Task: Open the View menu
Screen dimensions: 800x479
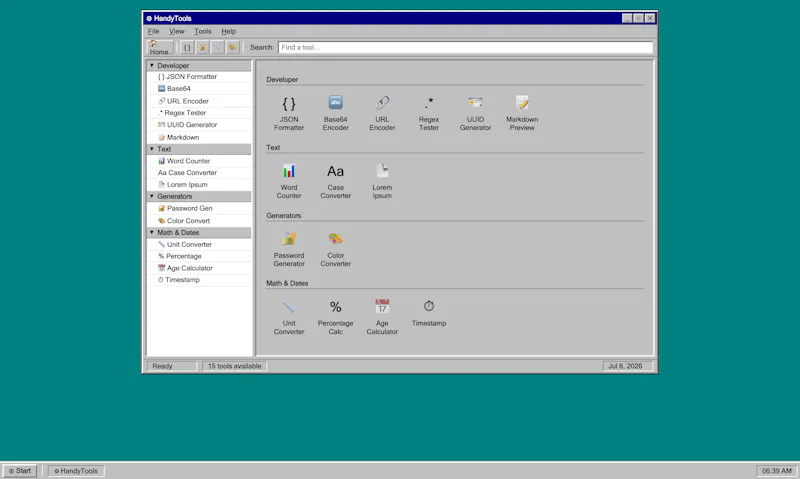Action: (177, 31)
